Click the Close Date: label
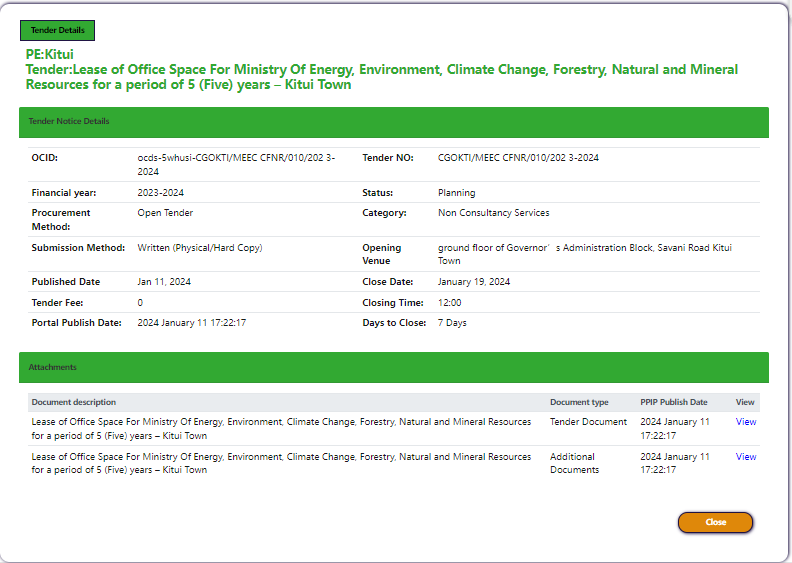Viewport: 792px width, 563px height. [x=387, y=282]
